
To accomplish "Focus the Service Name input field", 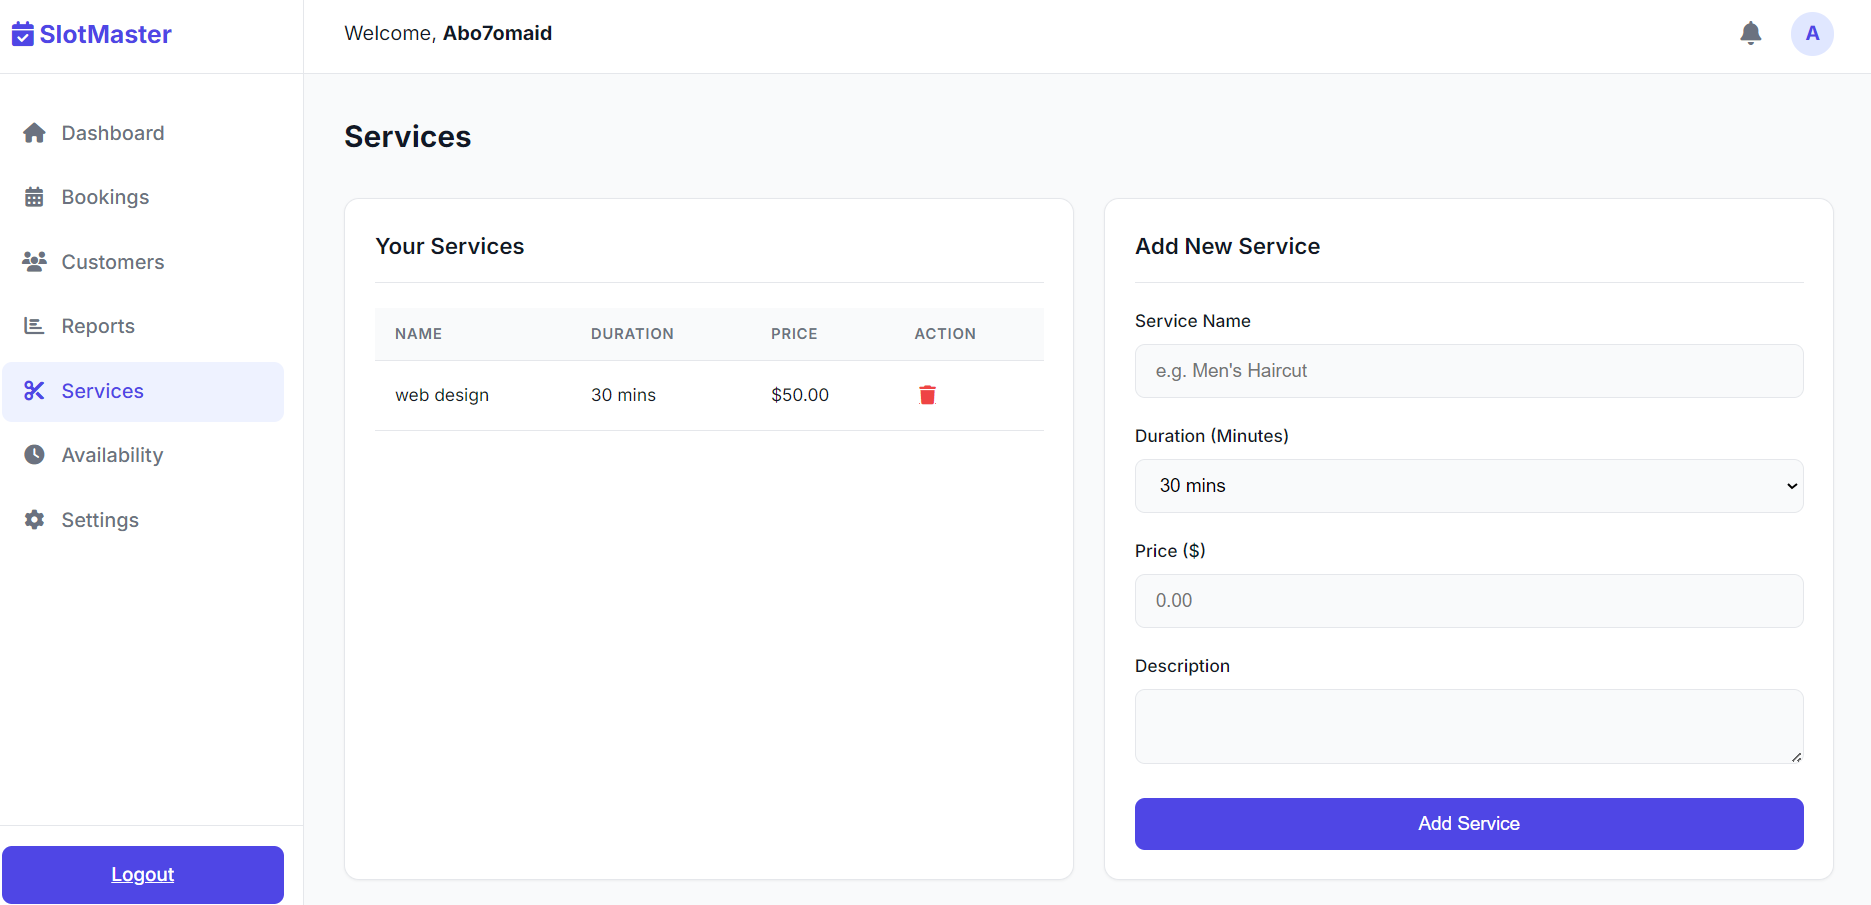I will [1468, 371].
